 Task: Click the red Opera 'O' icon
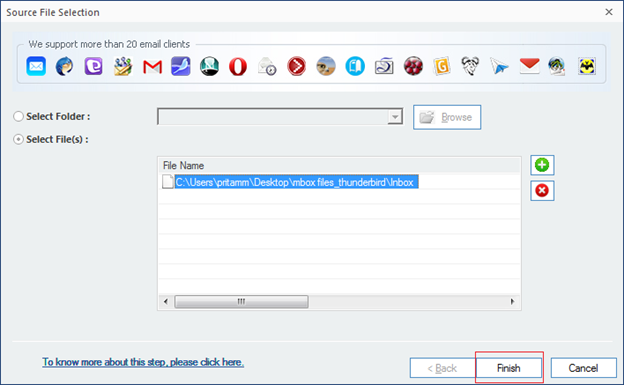238,66
